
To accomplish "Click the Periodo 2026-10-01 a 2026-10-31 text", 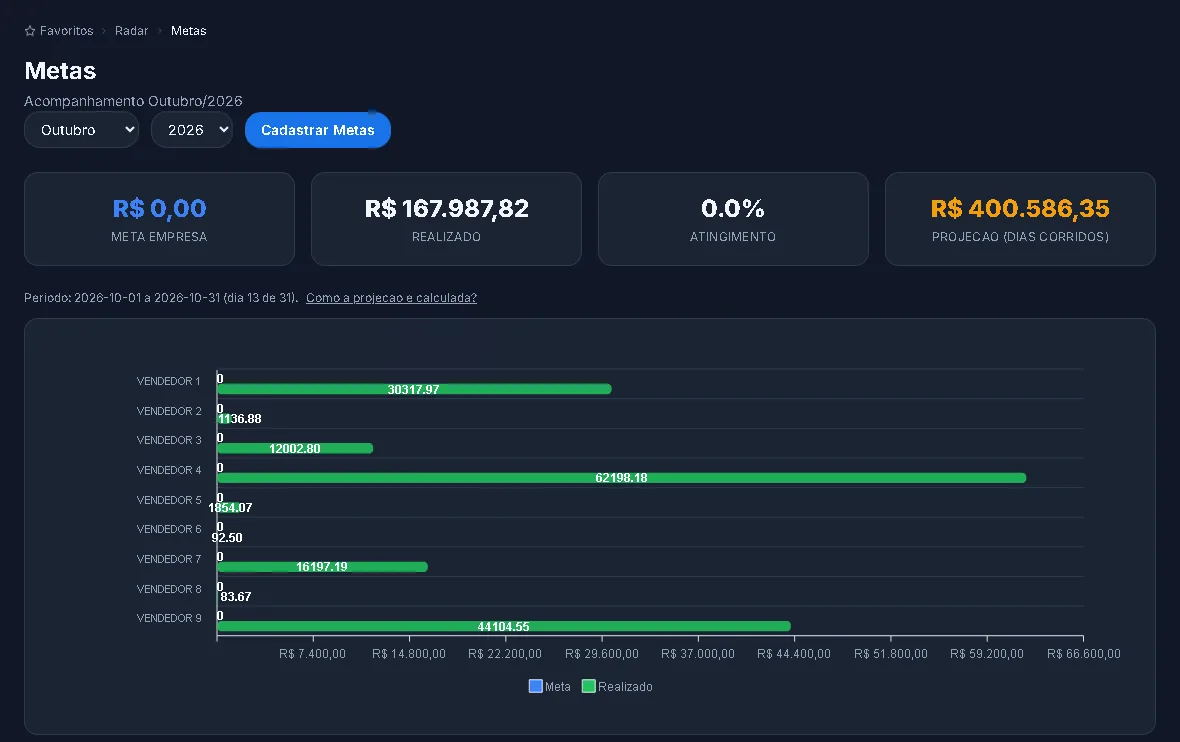I will (161, 298).
